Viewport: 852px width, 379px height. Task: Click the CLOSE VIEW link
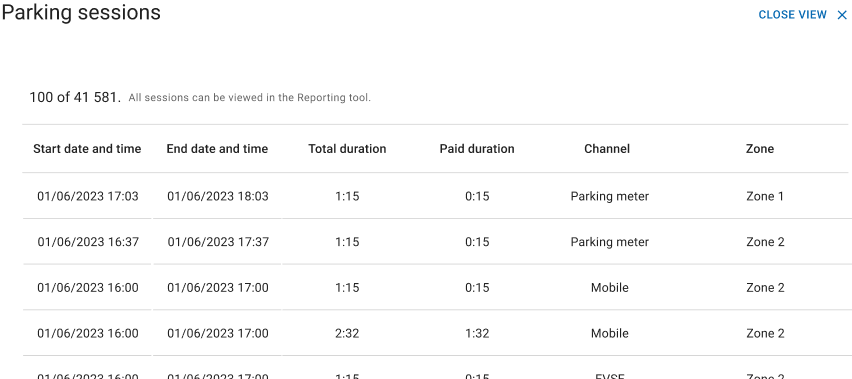point(792,15)
